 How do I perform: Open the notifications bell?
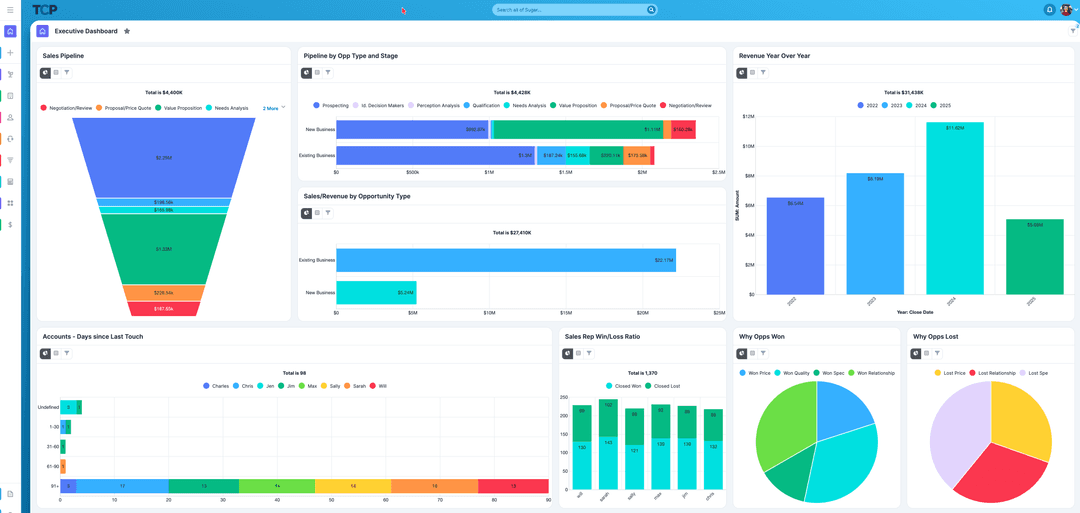(1049, 10)
